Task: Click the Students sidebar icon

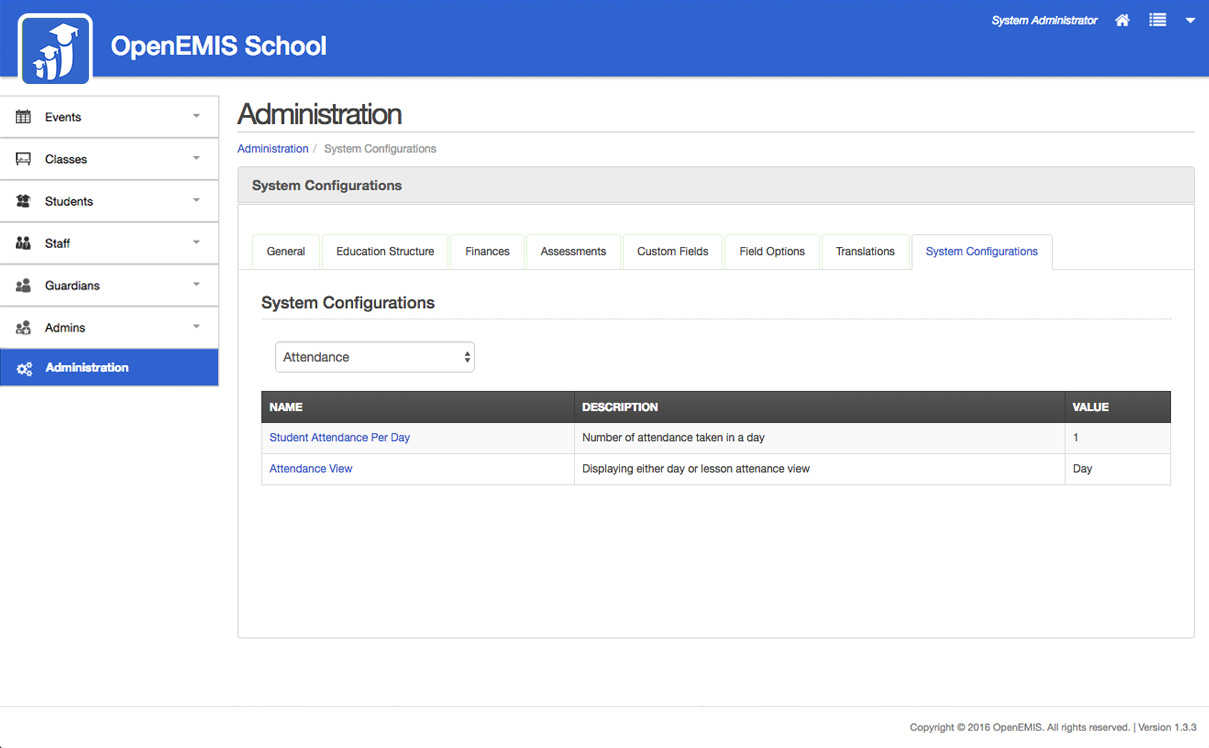Action: pyautogui.click(x=23, y=201)
